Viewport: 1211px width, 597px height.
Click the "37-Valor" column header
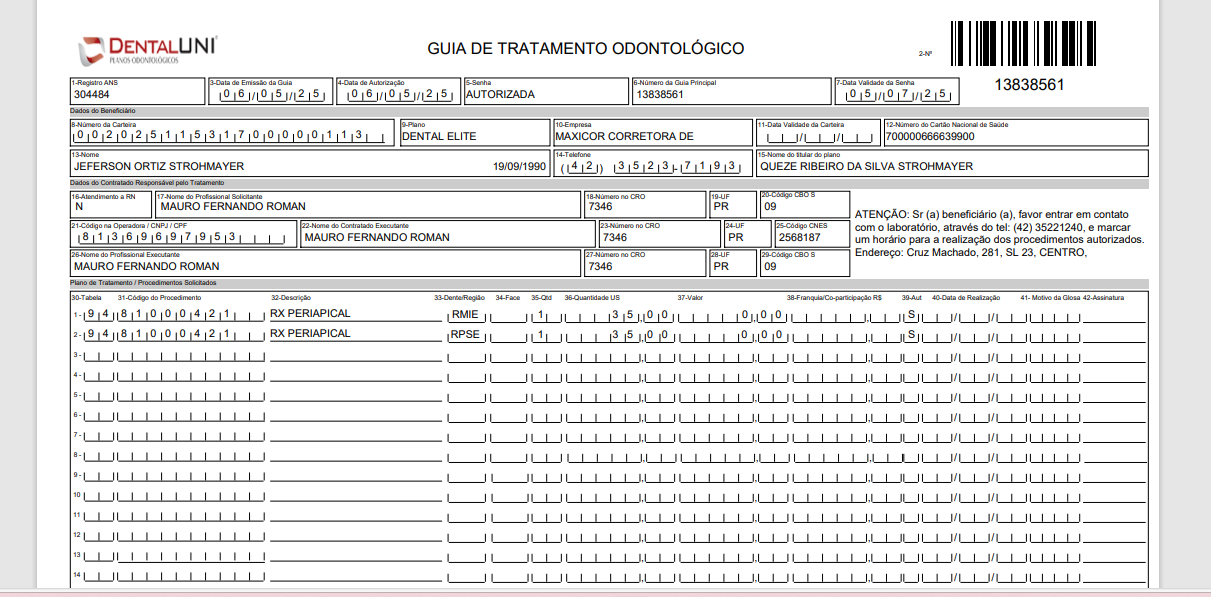click(x=690, y=298)
